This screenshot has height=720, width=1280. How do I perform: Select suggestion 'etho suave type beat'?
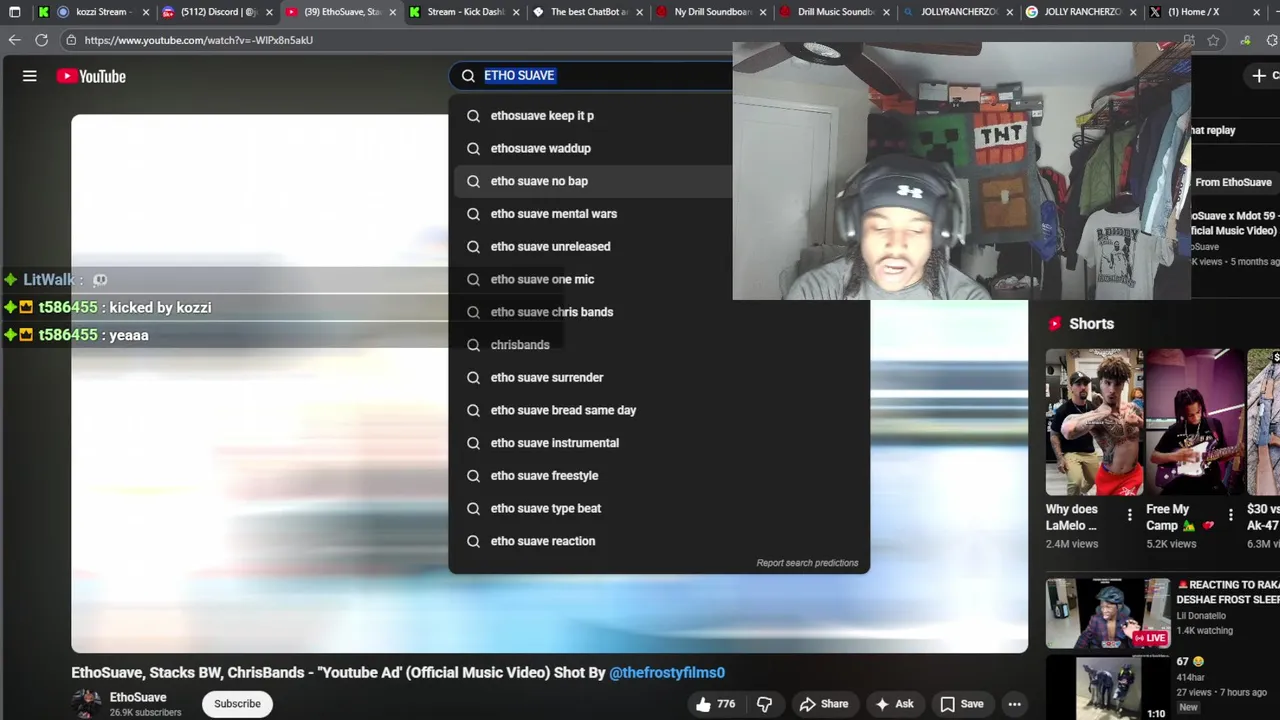[659, 509]
